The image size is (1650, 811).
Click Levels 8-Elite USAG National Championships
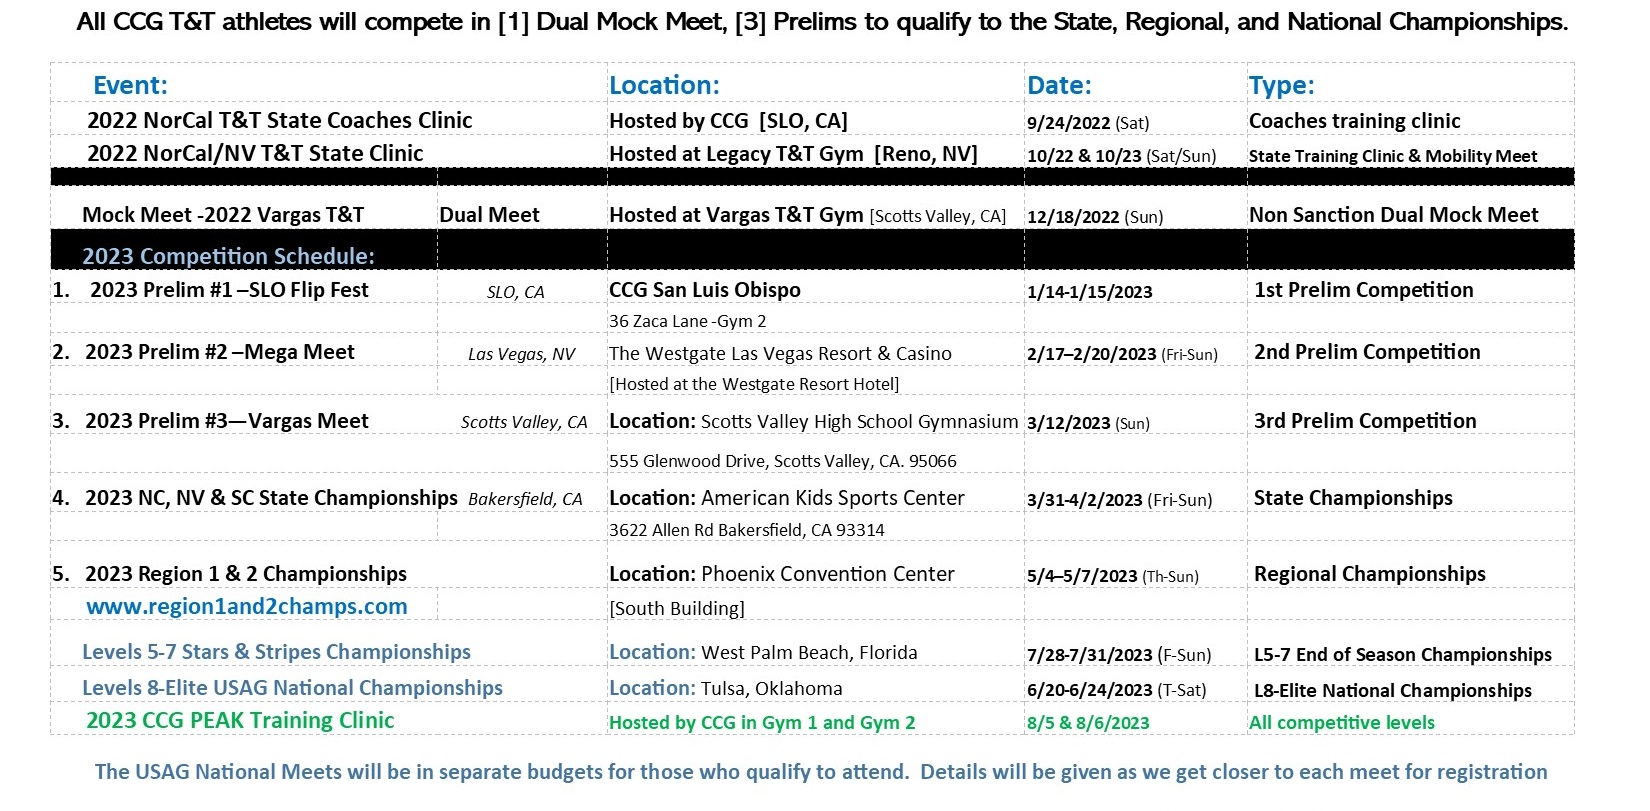point(292,688)
